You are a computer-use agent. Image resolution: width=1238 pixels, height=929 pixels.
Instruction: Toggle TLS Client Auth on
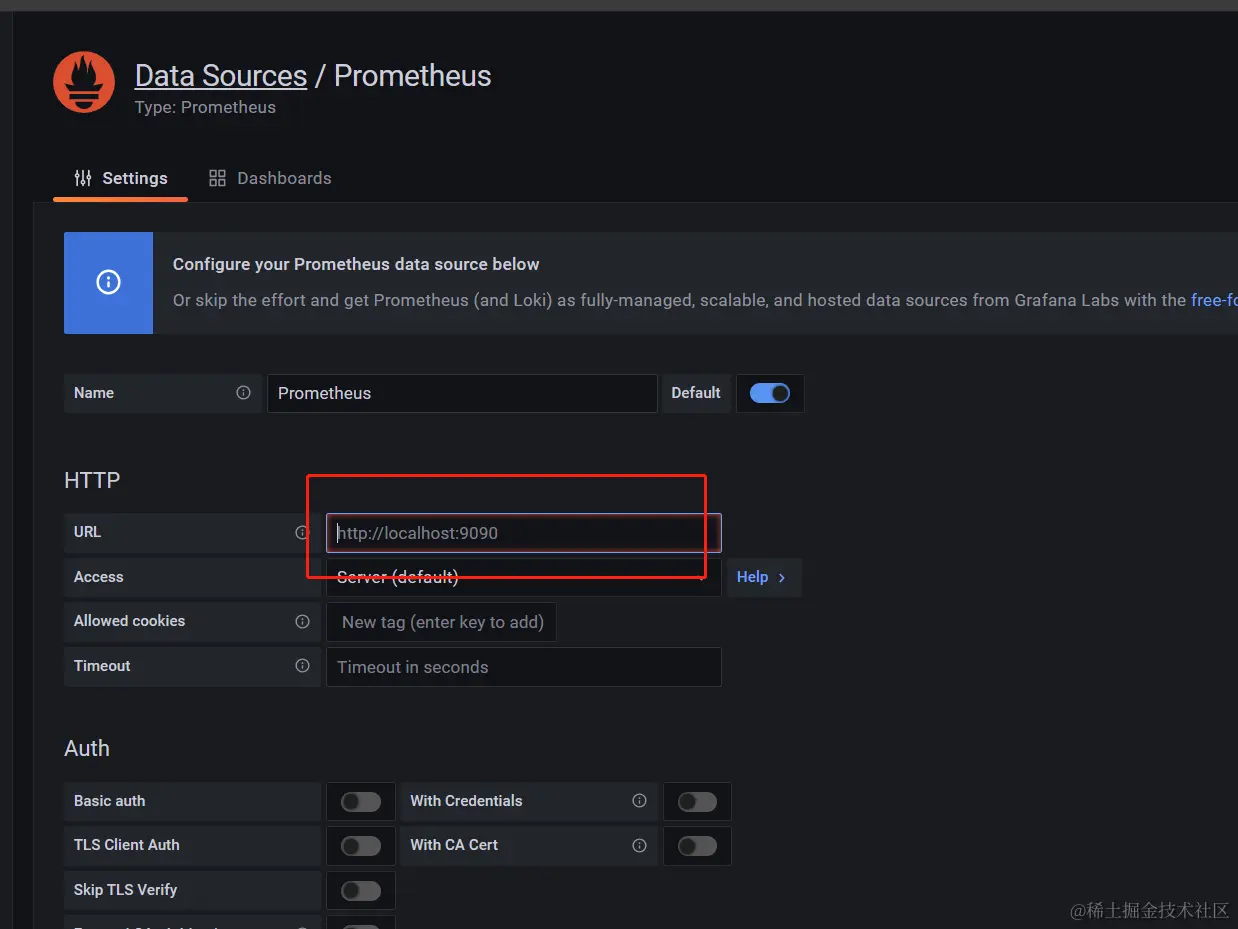tap(361, 846)
